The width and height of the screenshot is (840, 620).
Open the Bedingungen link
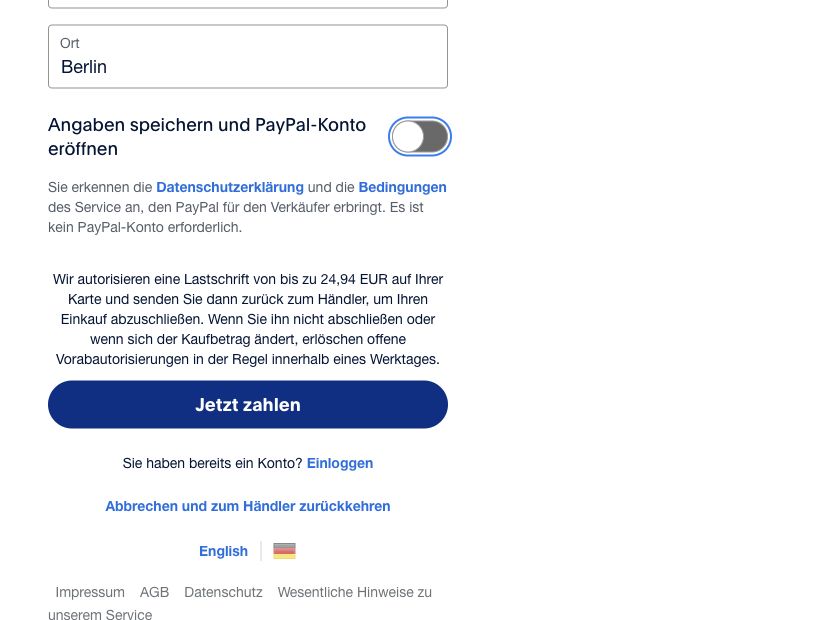click(402, 187)
